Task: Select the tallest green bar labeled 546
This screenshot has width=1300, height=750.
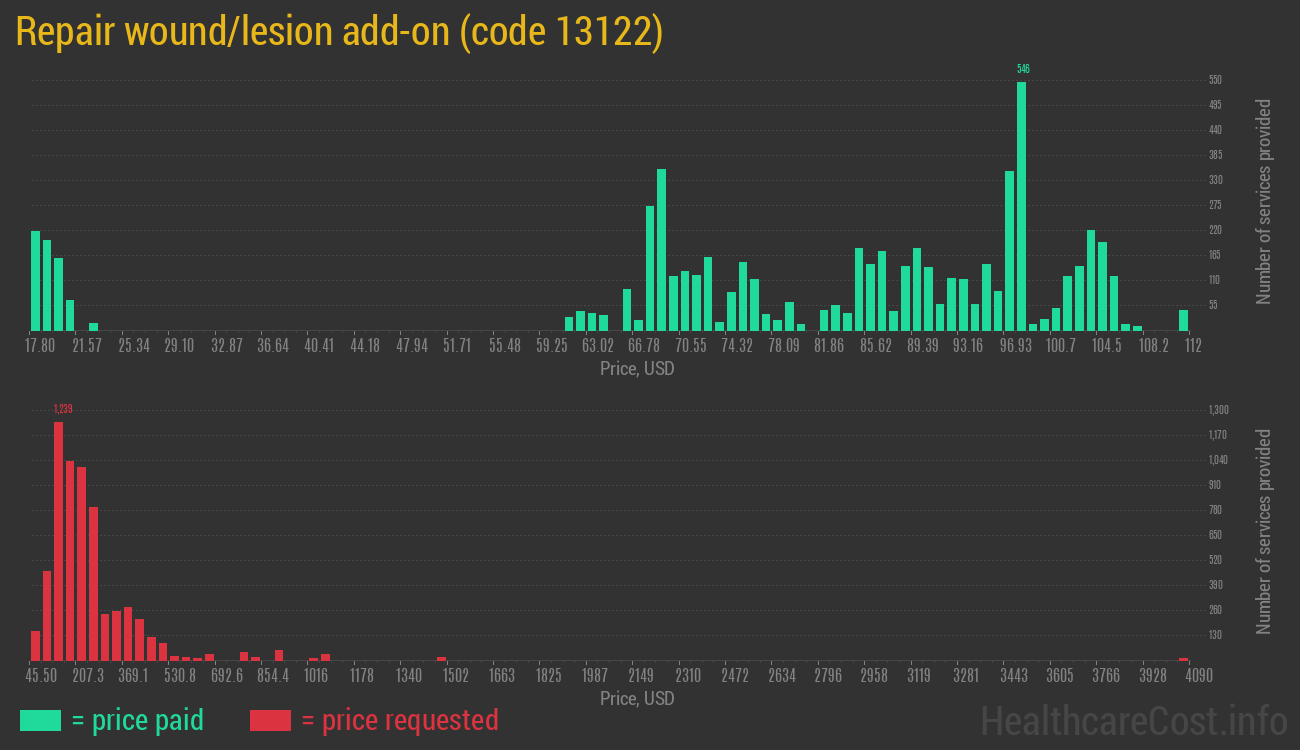Action: click(1021, 205)
